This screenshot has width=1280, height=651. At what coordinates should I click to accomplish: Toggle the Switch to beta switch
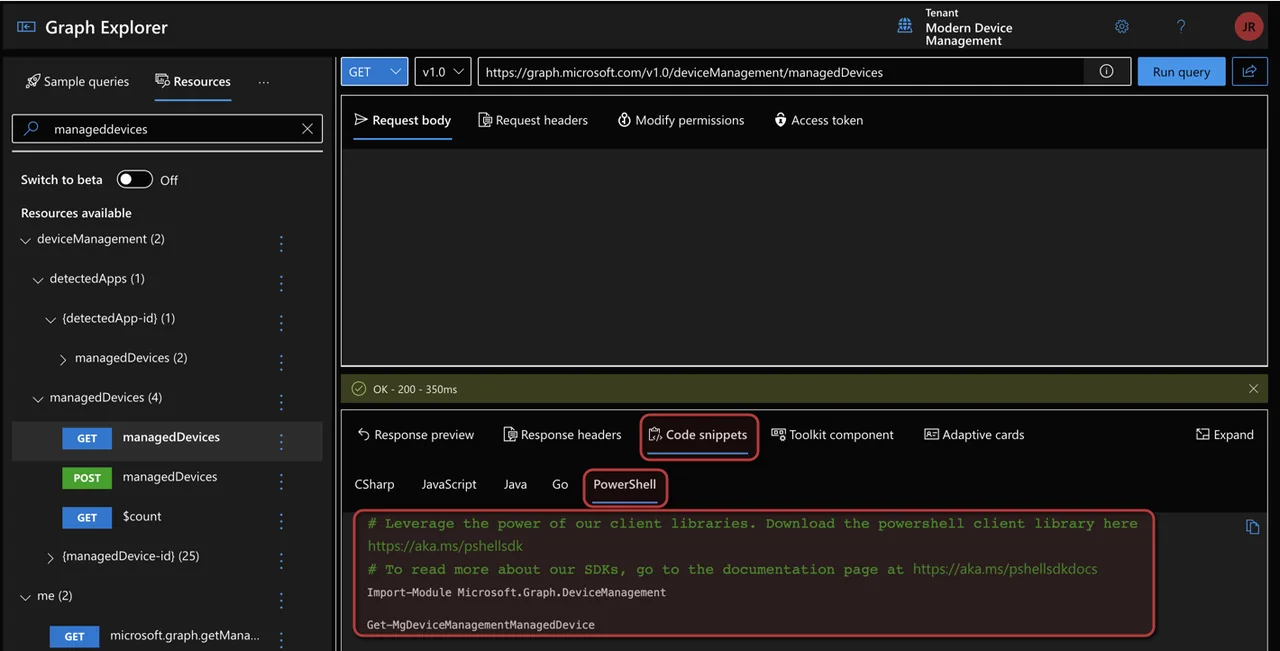point(135,179)
